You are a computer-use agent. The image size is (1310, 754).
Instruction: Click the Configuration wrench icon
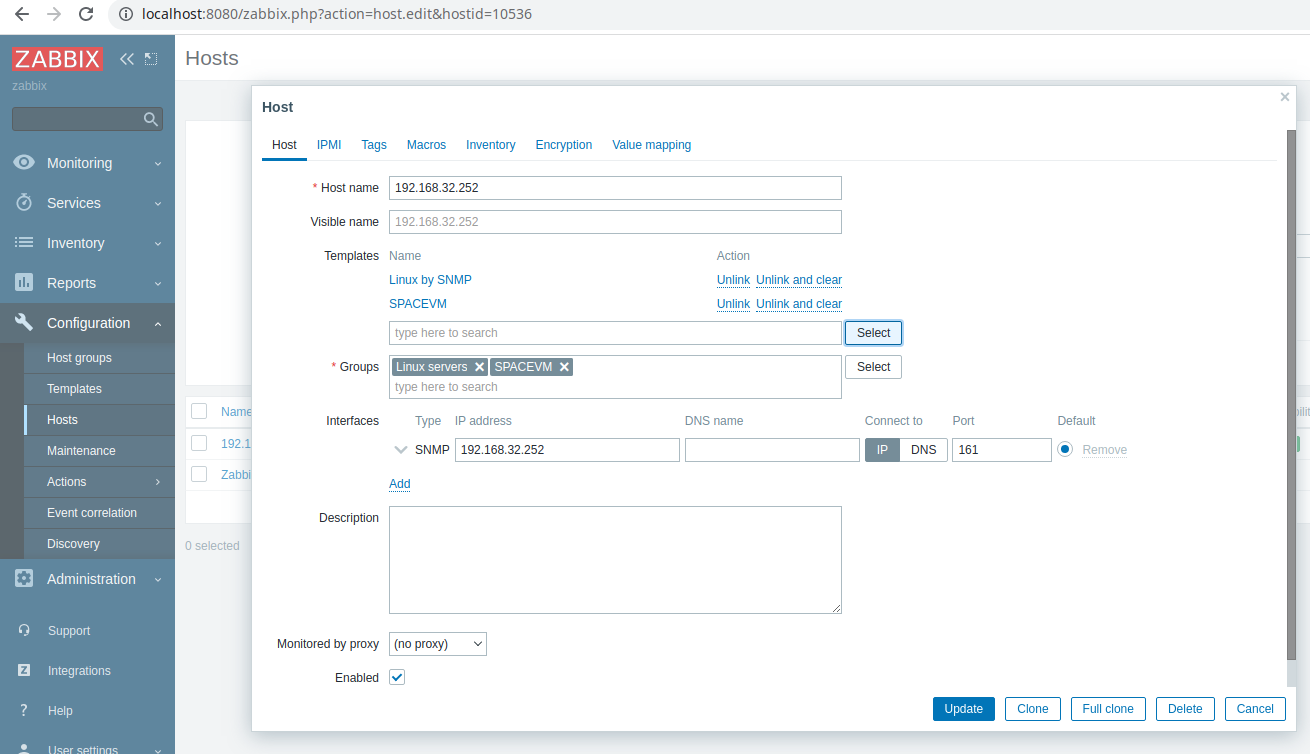[x=24, y=323]
